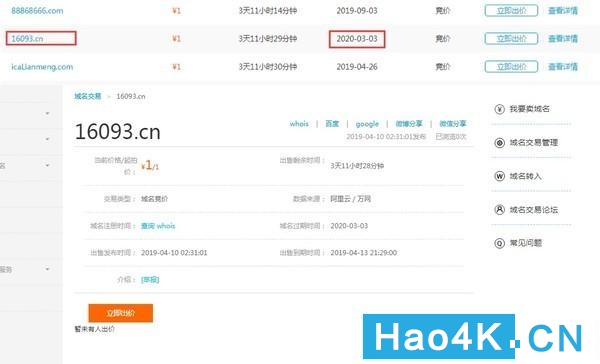The height and width of the screenshot is (364, 600).
Task: Open 我要卖域名 in the right sidebar
Action: click(530, 109)
